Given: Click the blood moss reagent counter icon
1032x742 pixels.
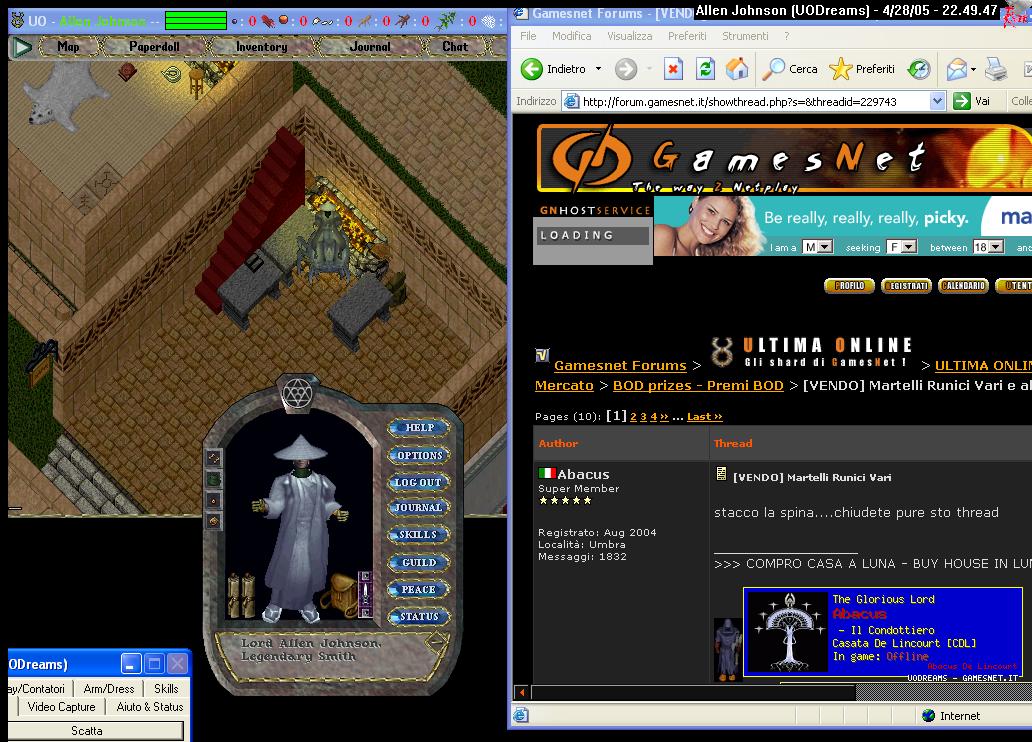Looking at the screenshot, I should coord(269,21).
